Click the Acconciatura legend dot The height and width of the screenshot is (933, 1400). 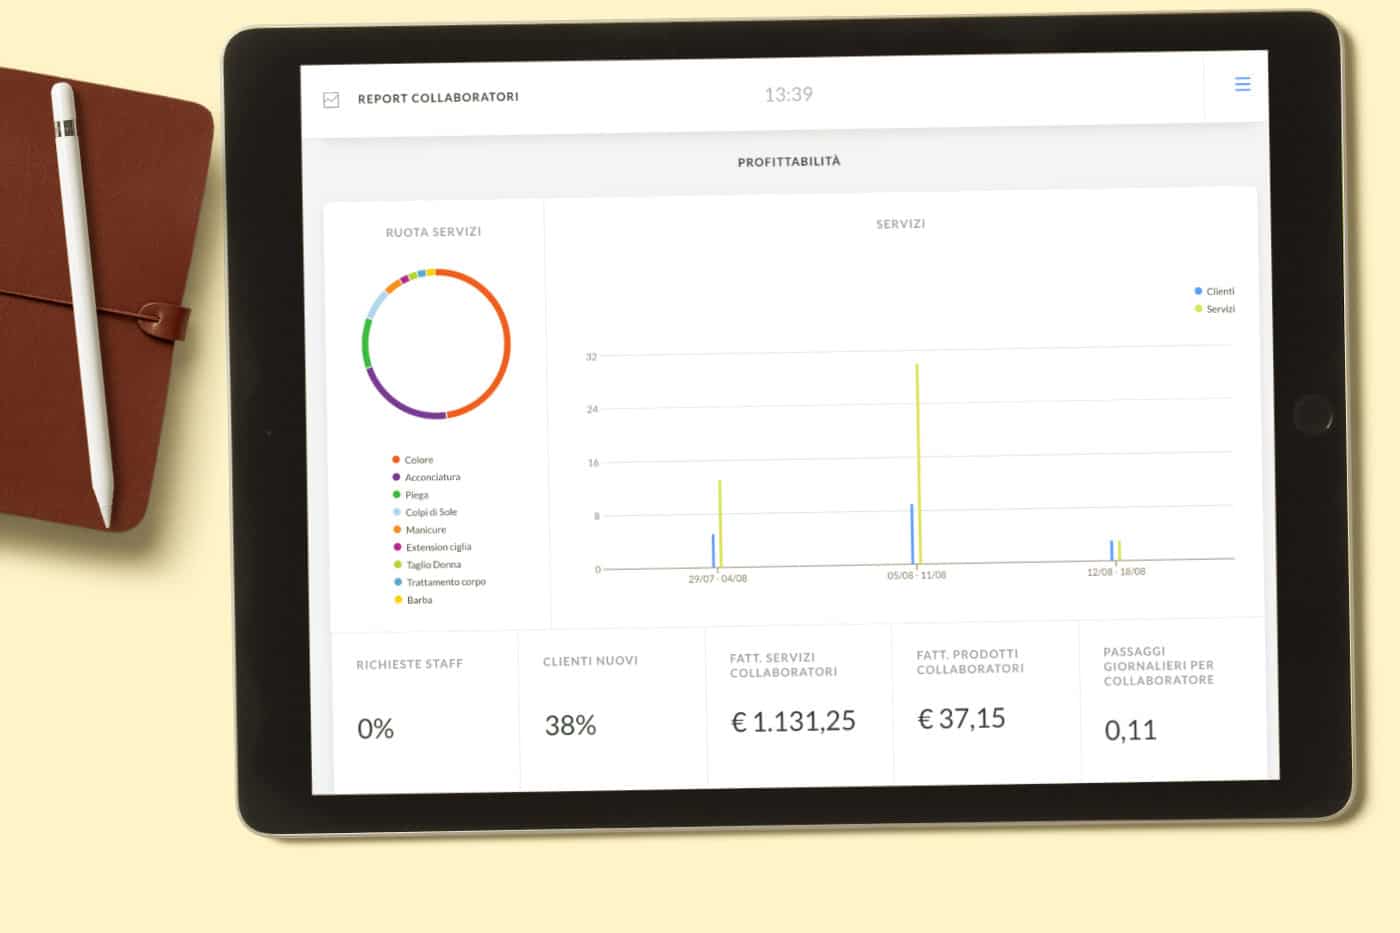point(397,477)
